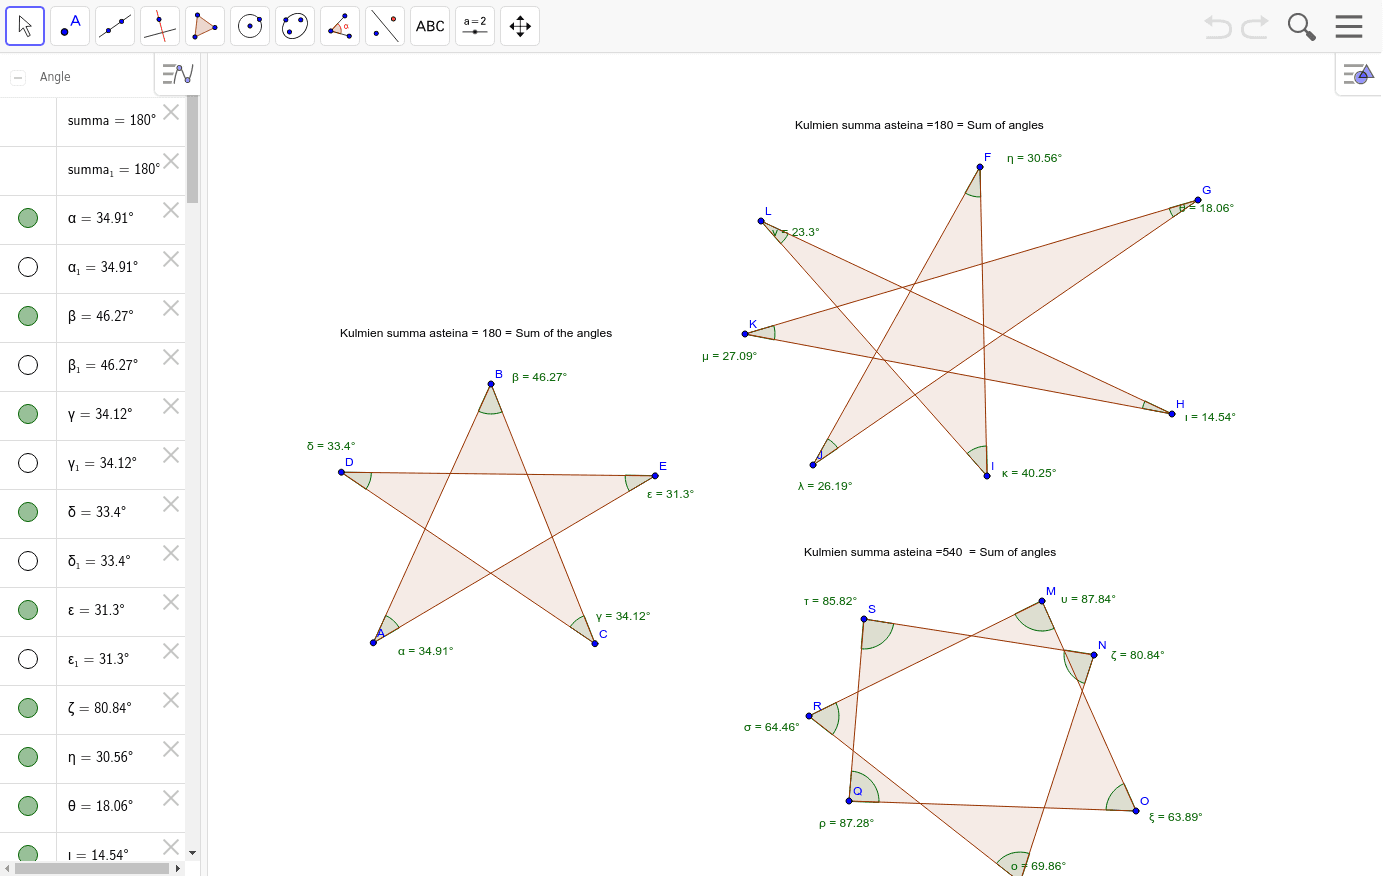This screenshot has height=878, width=1383.
Task: Select the ABC Text tool
Action: [x=430, y=26]
